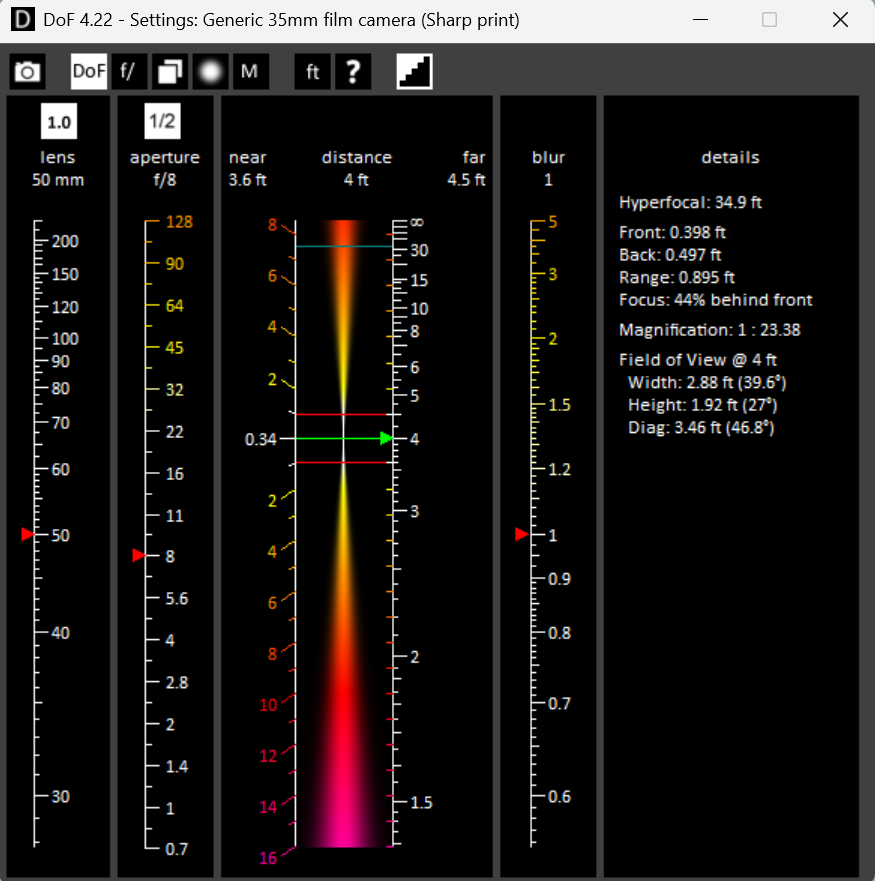The height and width of the screenshot is (881, 875).
Task: Click the red blur marker at 1
Action: [x=520, y=535]
